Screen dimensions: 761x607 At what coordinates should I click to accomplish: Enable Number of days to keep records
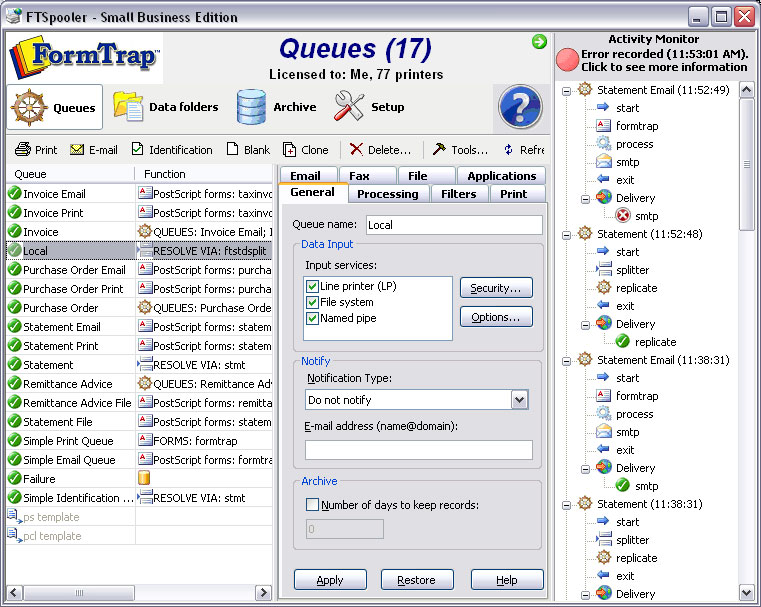pyautogui.click(x=312, y=505)
